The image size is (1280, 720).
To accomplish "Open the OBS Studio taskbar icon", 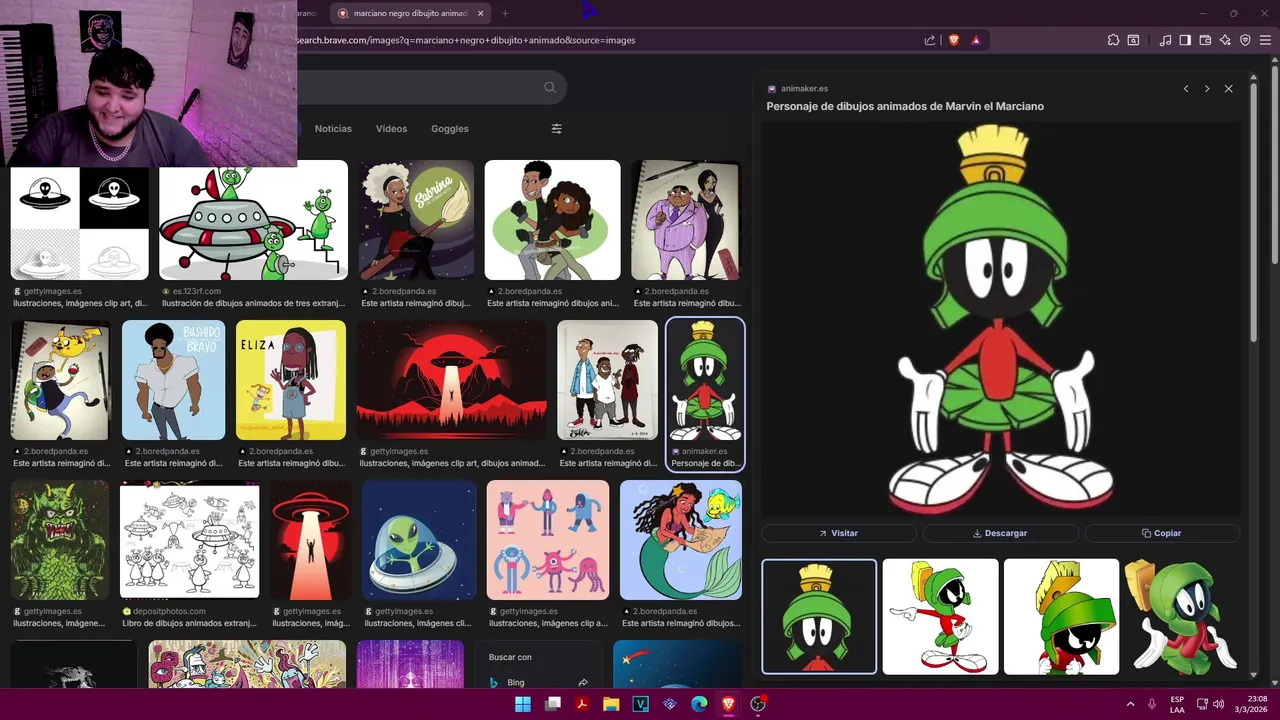I will pyautogui.click(x=758, y=704).
